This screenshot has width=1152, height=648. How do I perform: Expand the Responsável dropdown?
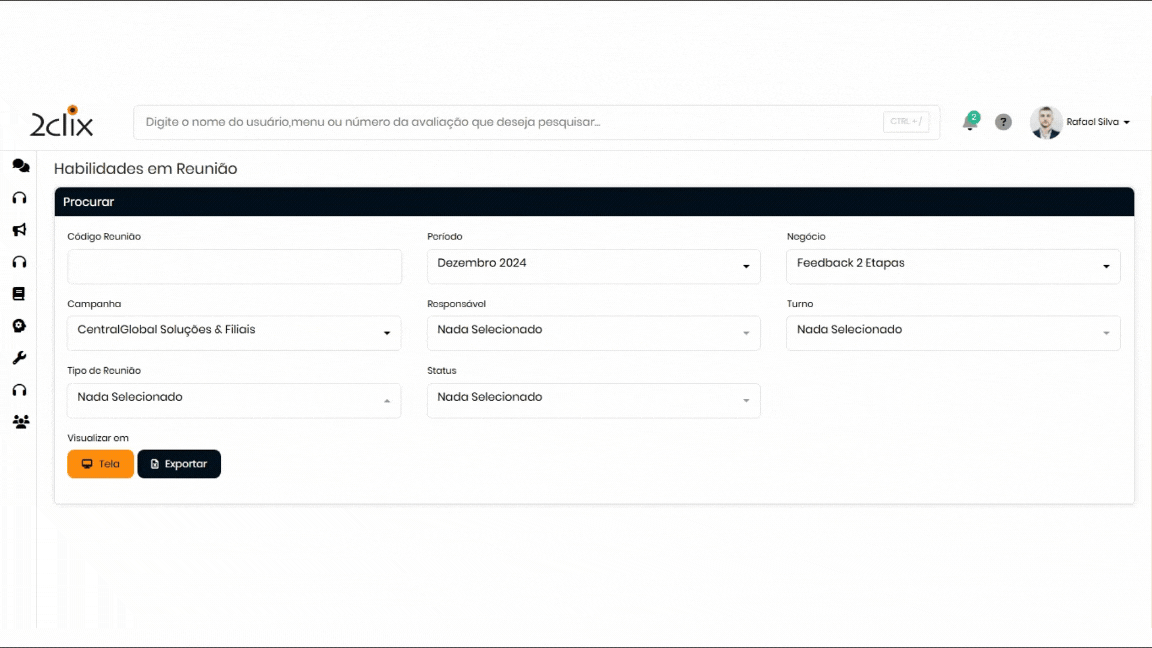tap(593, 333)
